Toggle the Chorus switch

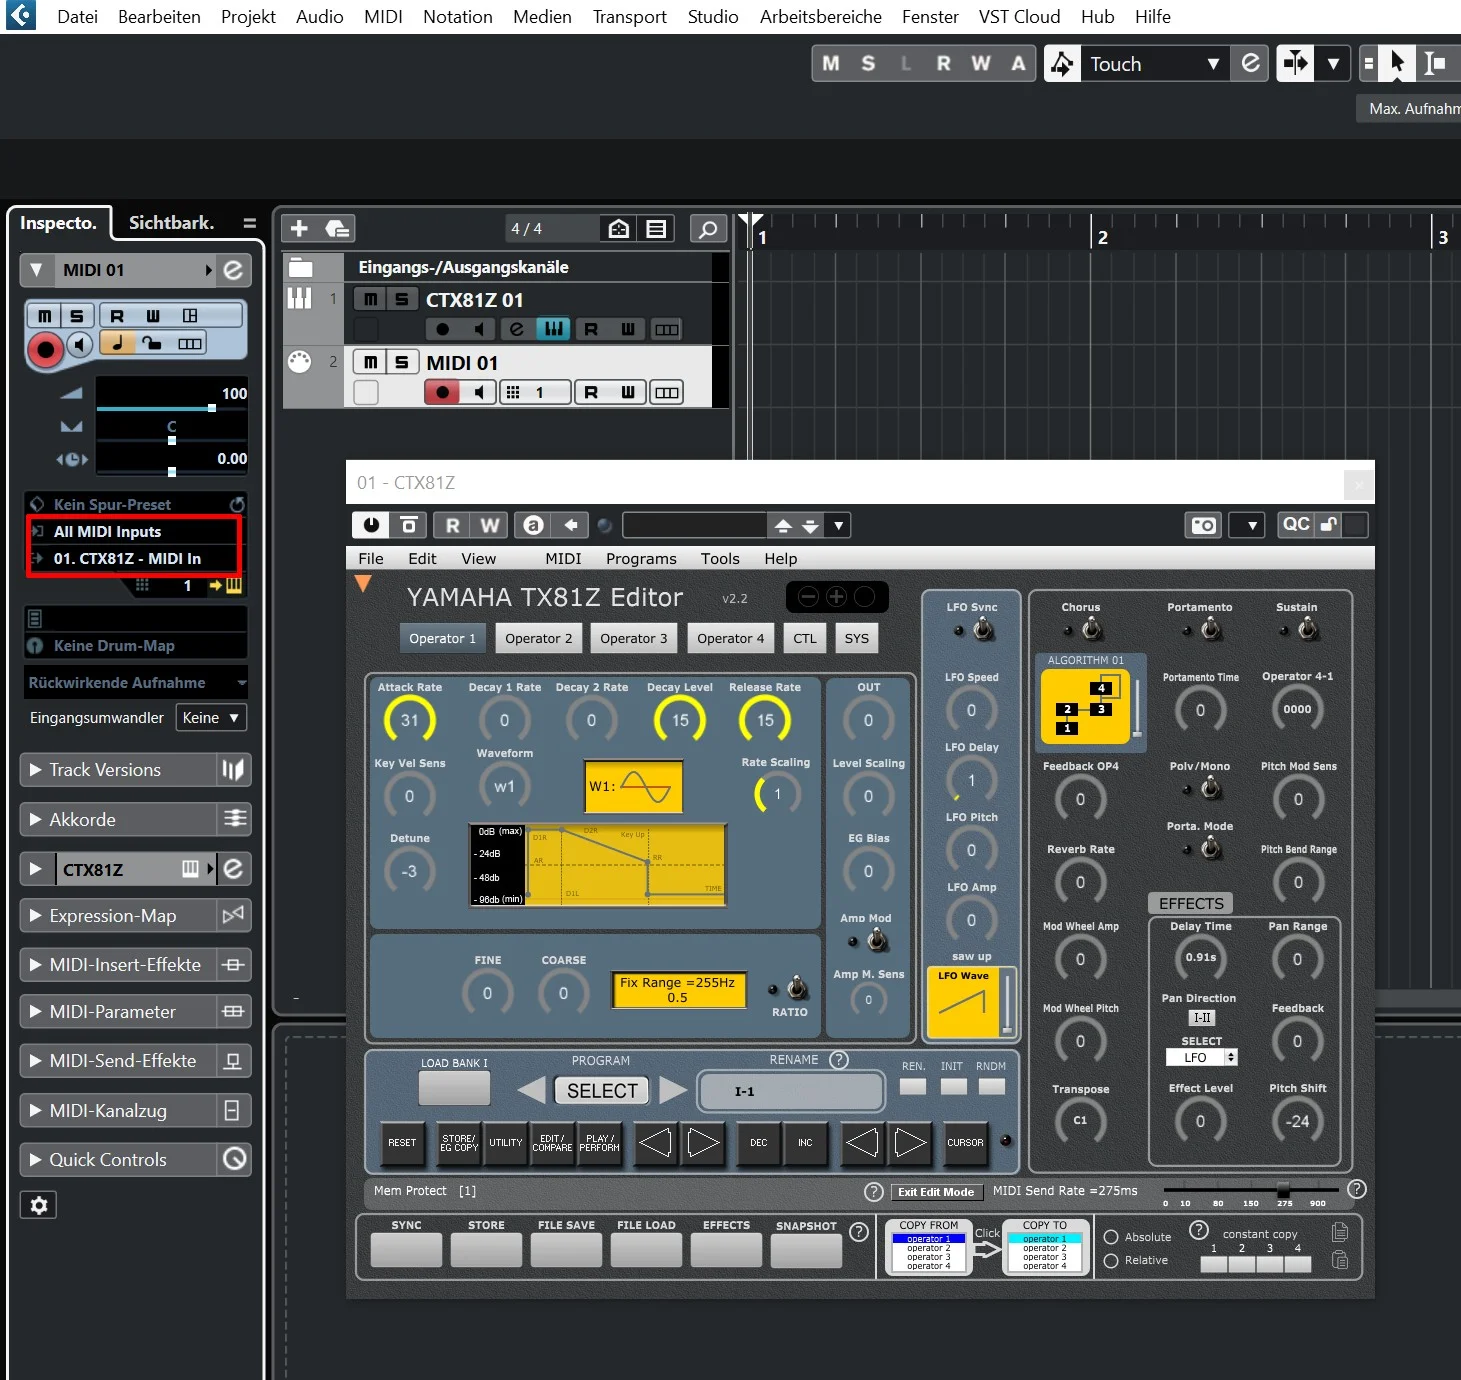pyautogui.click(x=1091, y=629)
